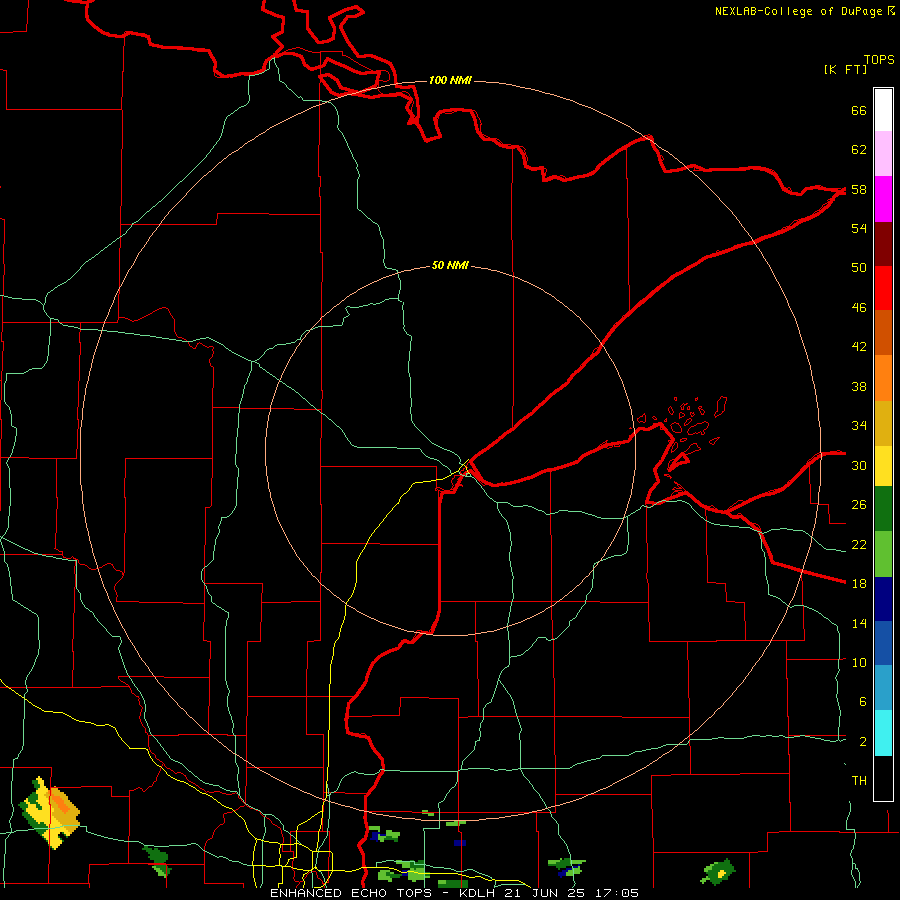This screenshot has height=900, width=900.
Task: Click the 6 legend value
Action: (863, 702)
